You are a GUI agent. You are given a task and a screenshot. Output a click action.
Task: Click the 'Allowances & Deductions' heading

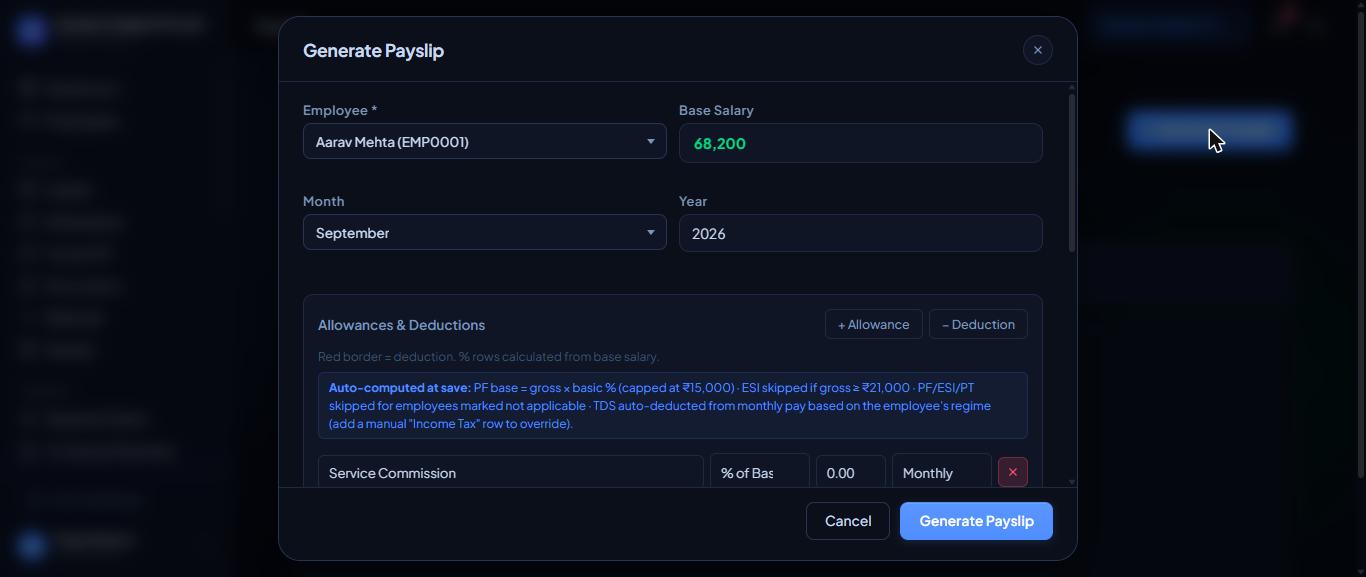pyautogui.click(x=401, y=325)
